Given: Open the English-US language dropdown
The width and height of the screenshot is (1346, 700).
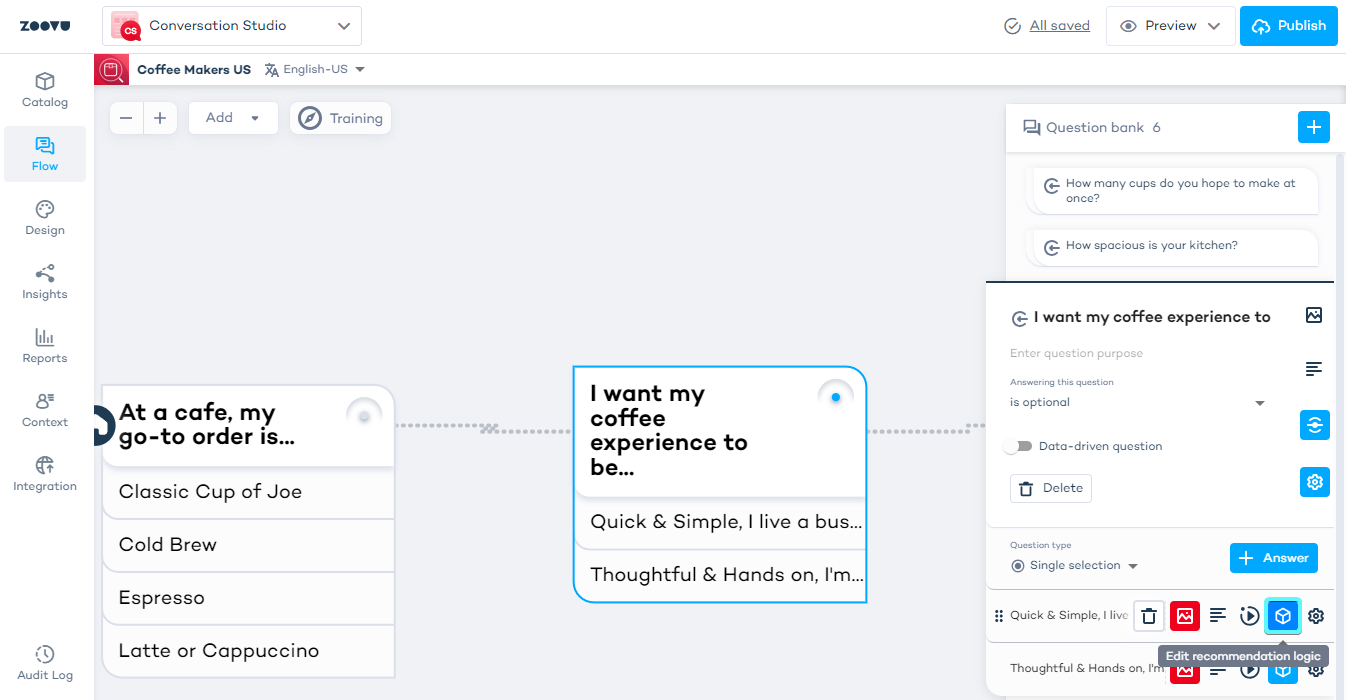Looking at the screenshot, I should pos(314,68).
